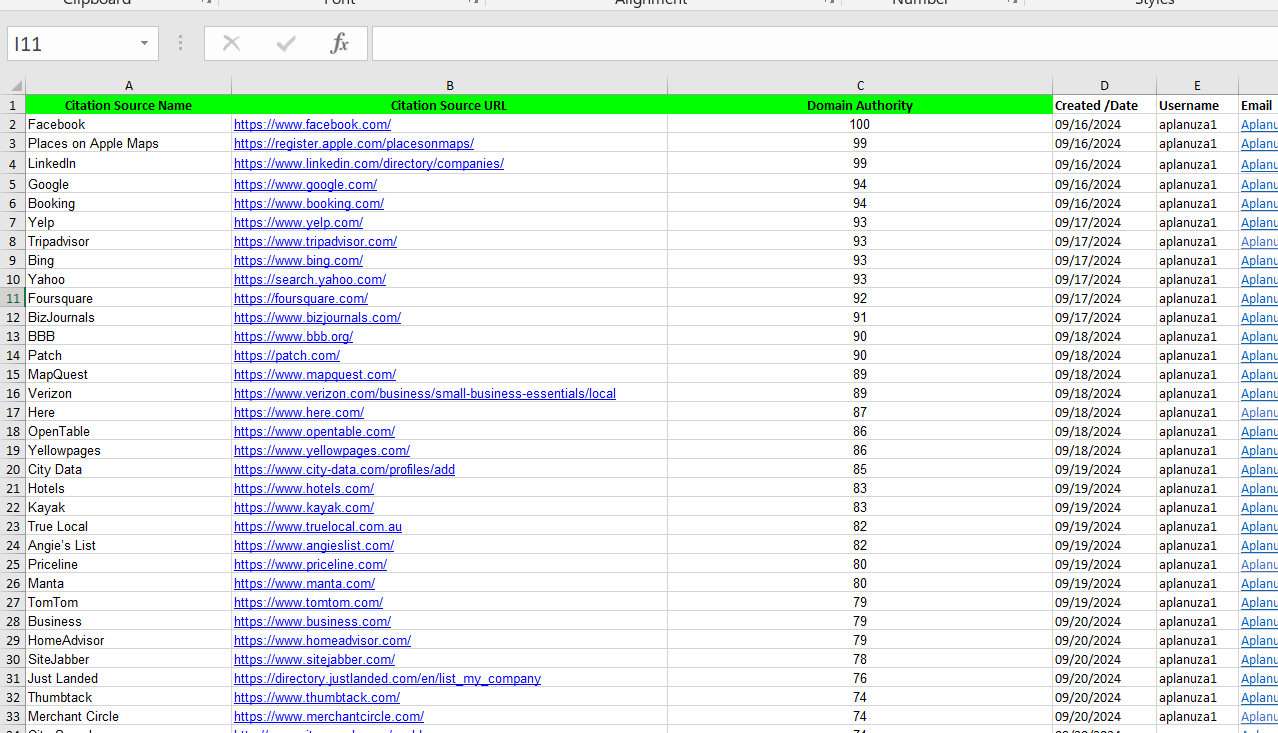Open the www.bizjournals.com hyperlink
The width and height of the screenshot is (1278, 733).
tap(317, 318)
